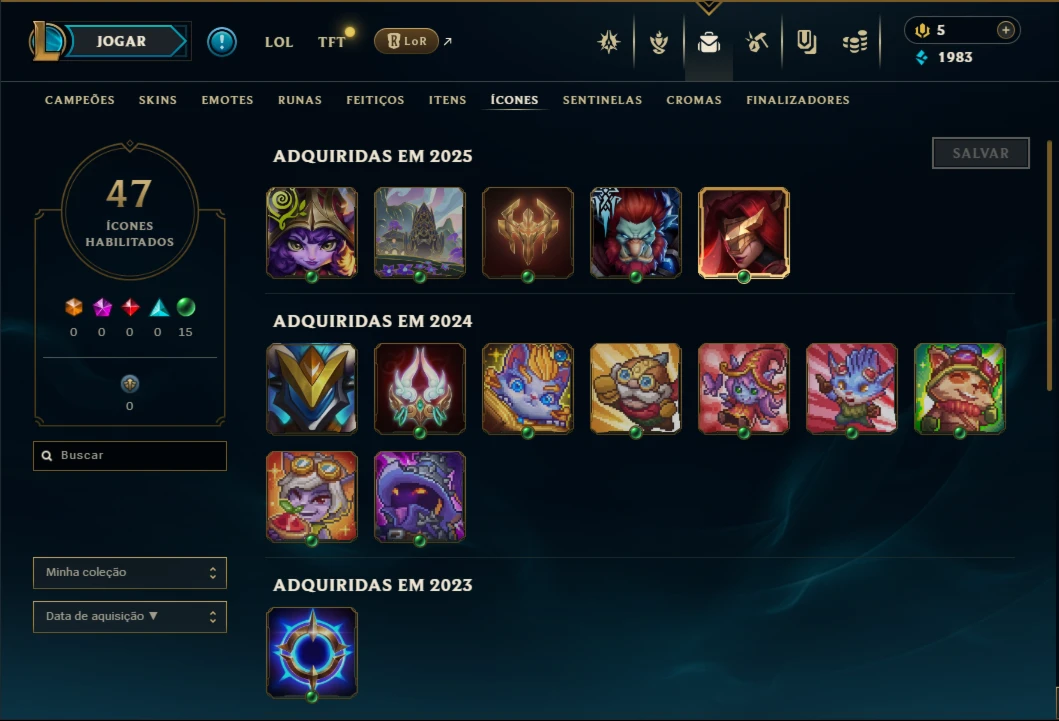Filter by the green rarity gem

(x=186, y=307)
